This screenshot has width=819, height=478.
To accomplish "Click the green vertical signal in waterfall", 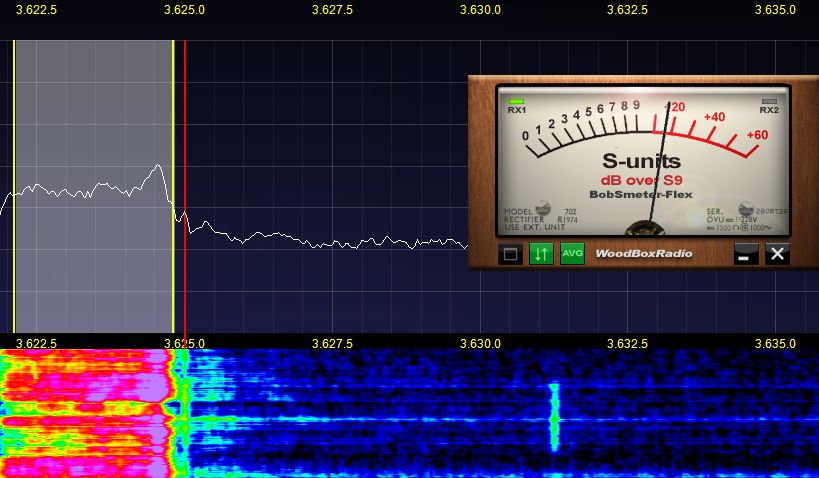I will (x=553, y=415).
